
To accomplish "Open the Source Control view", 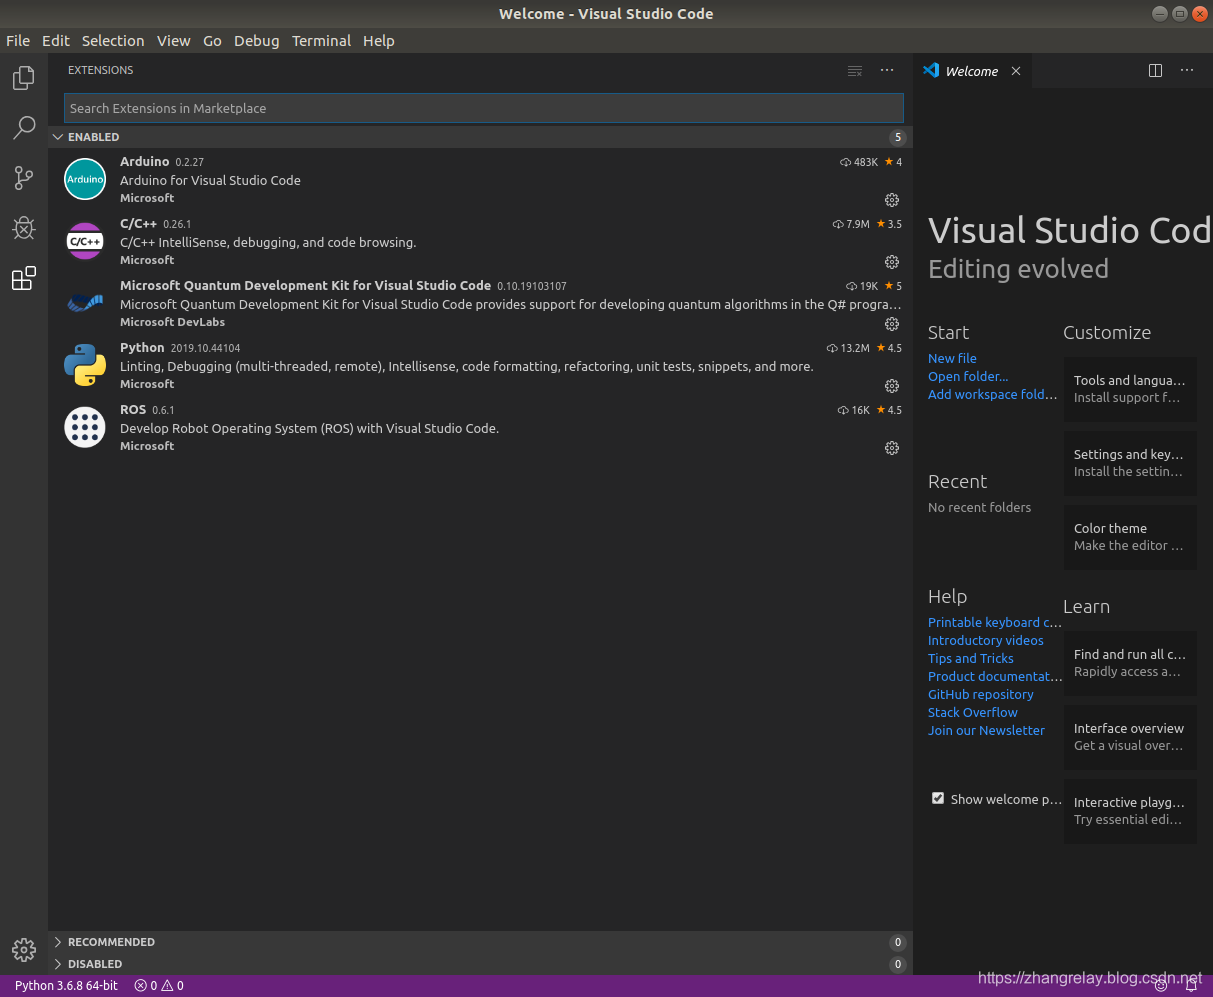I will 23,178.
